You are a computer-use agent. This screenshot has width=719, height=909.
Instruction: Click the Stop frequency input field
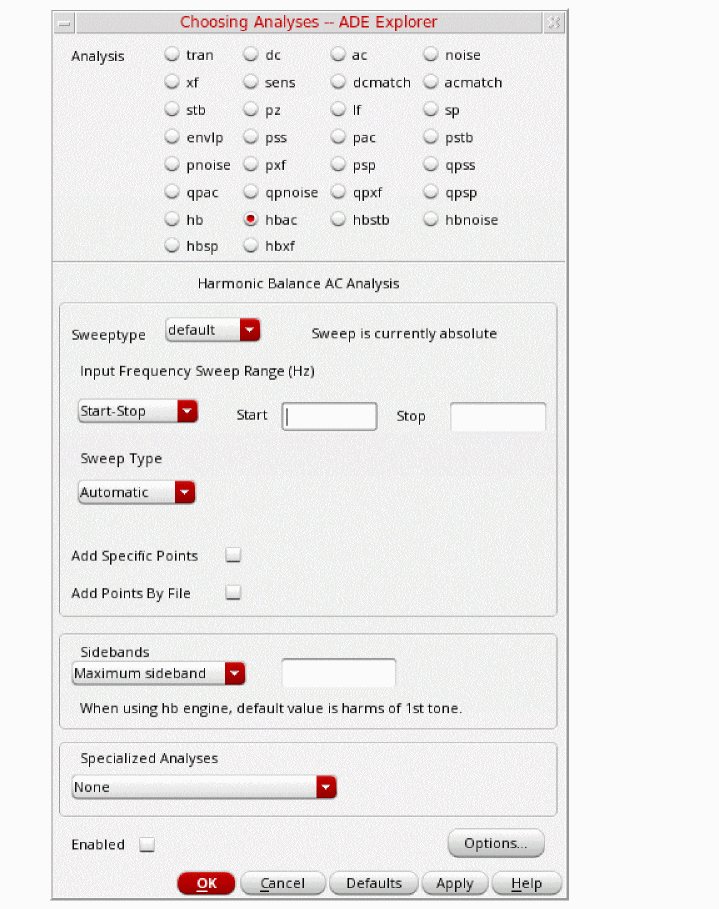pos(498,416)
